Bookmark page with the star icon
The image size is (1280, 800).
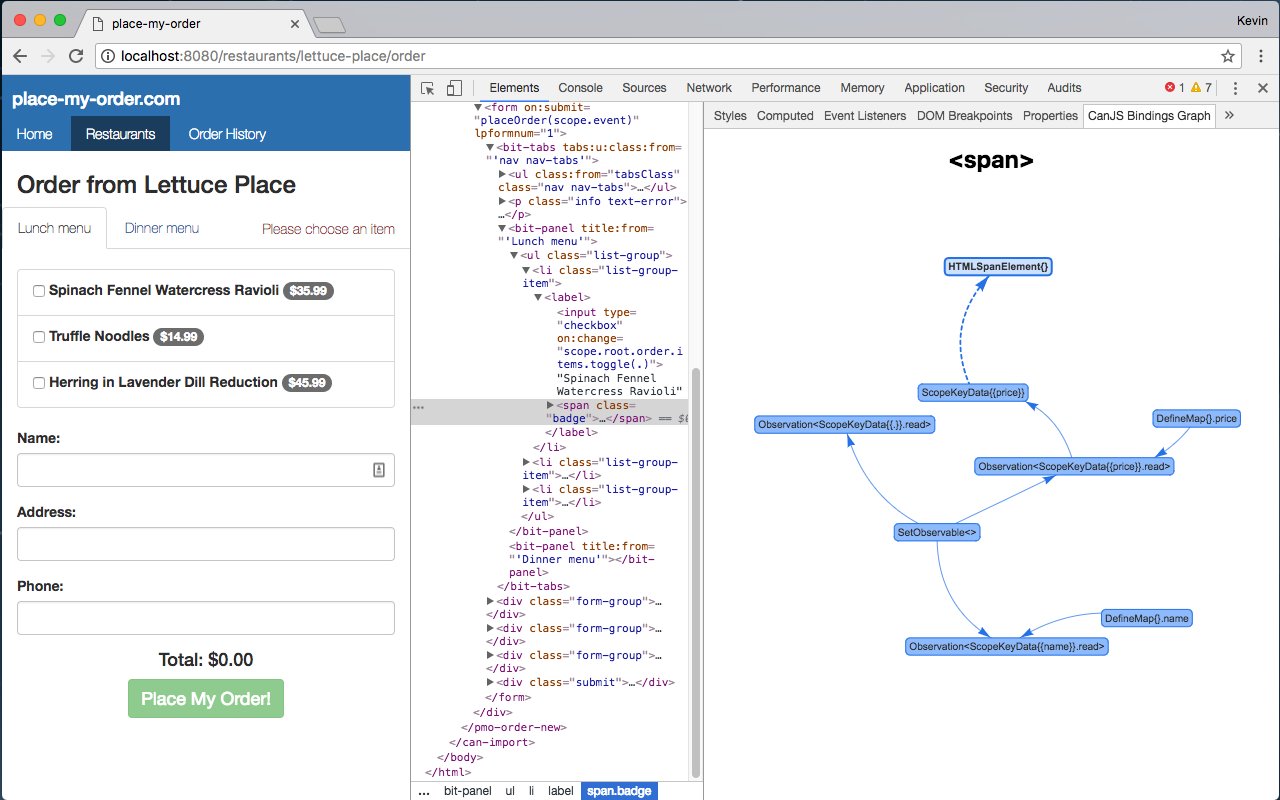tap(1228, 56)
